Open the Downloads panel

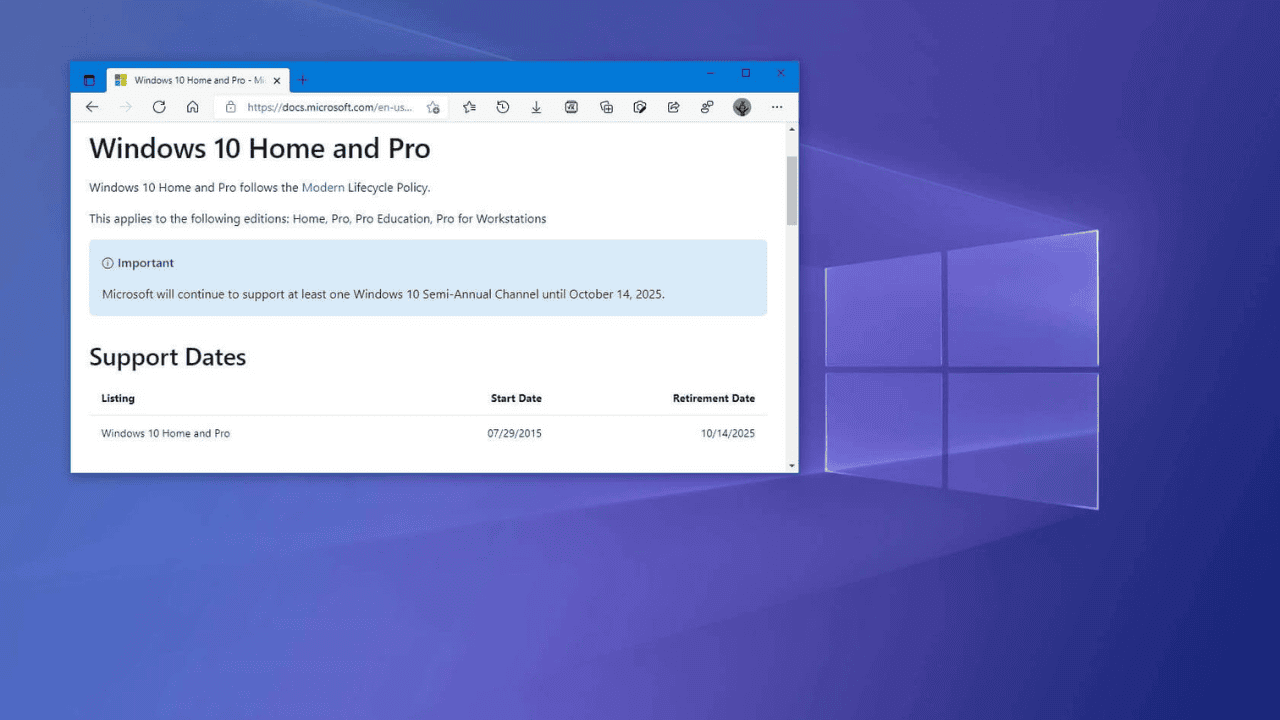(536, 107)
